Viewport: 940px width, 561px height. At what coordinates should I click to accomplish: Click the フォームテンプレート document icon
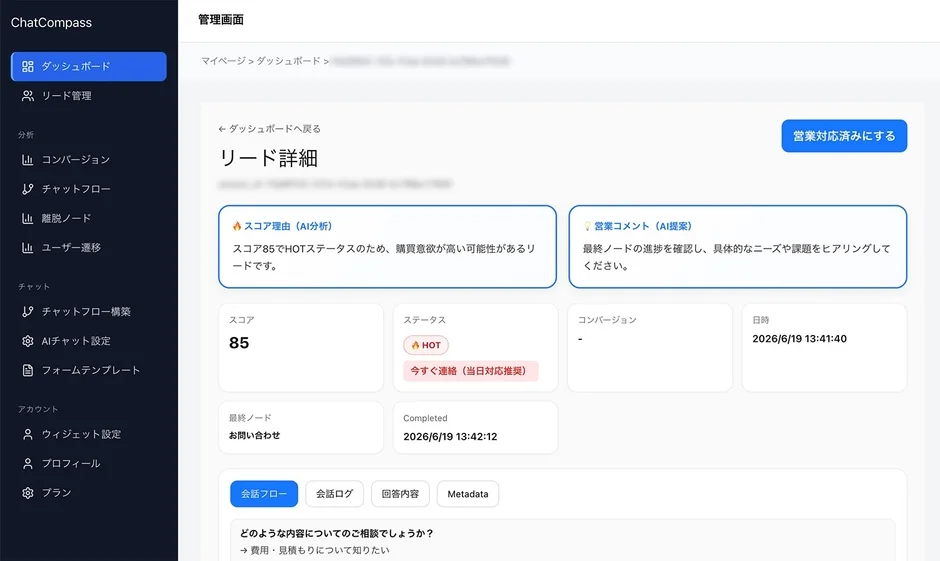coord(28,370)
